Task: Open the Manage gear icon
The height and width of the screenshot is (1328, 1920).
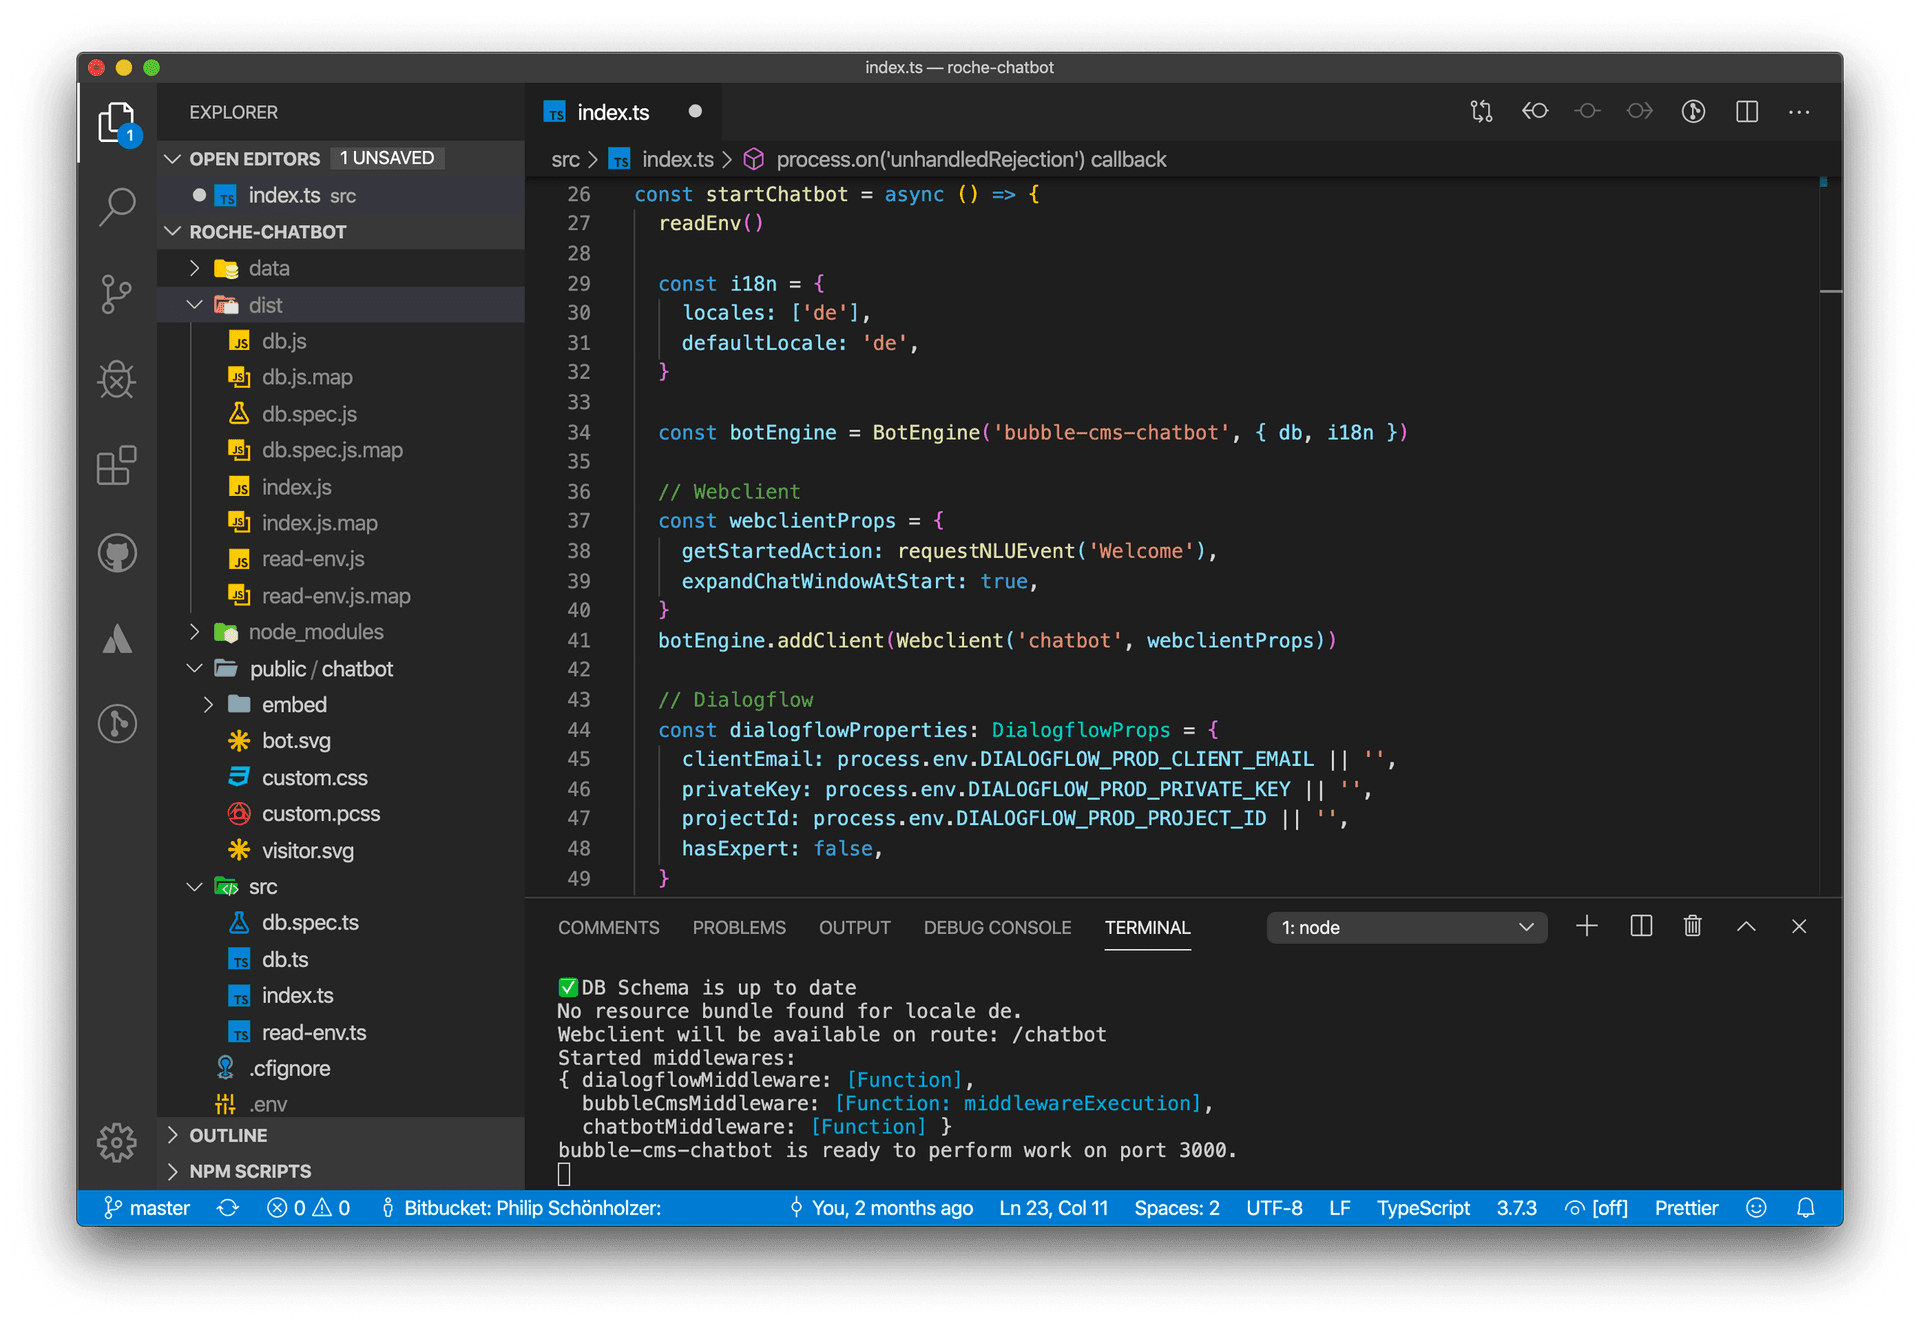Action: (x=117, y=1142)
